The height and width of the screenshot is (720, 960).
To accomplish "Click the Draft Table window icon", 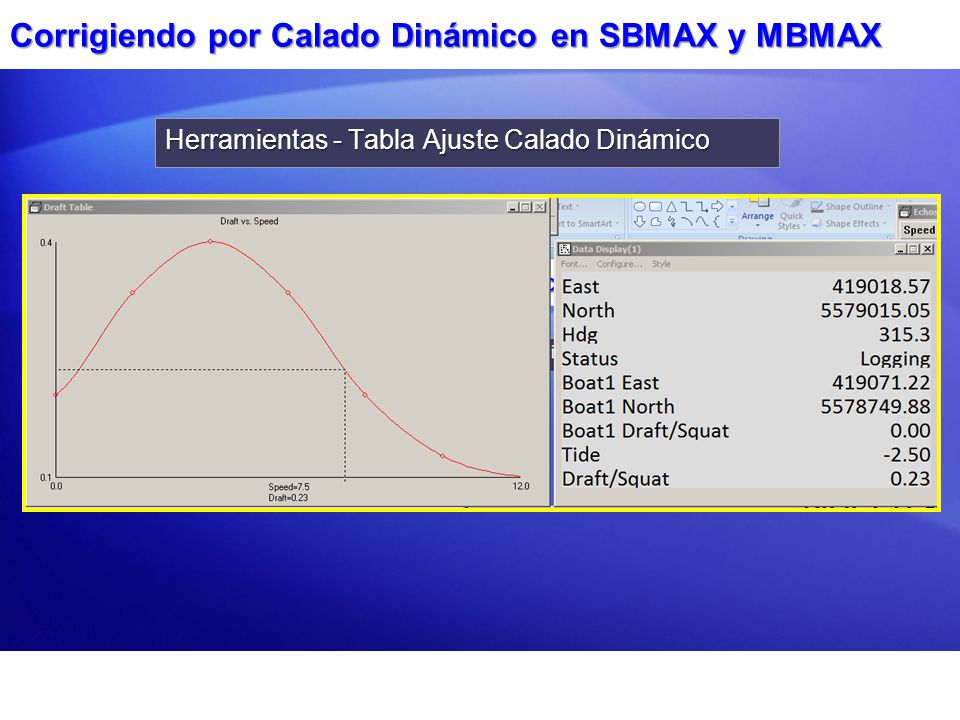I will point(35,207).
